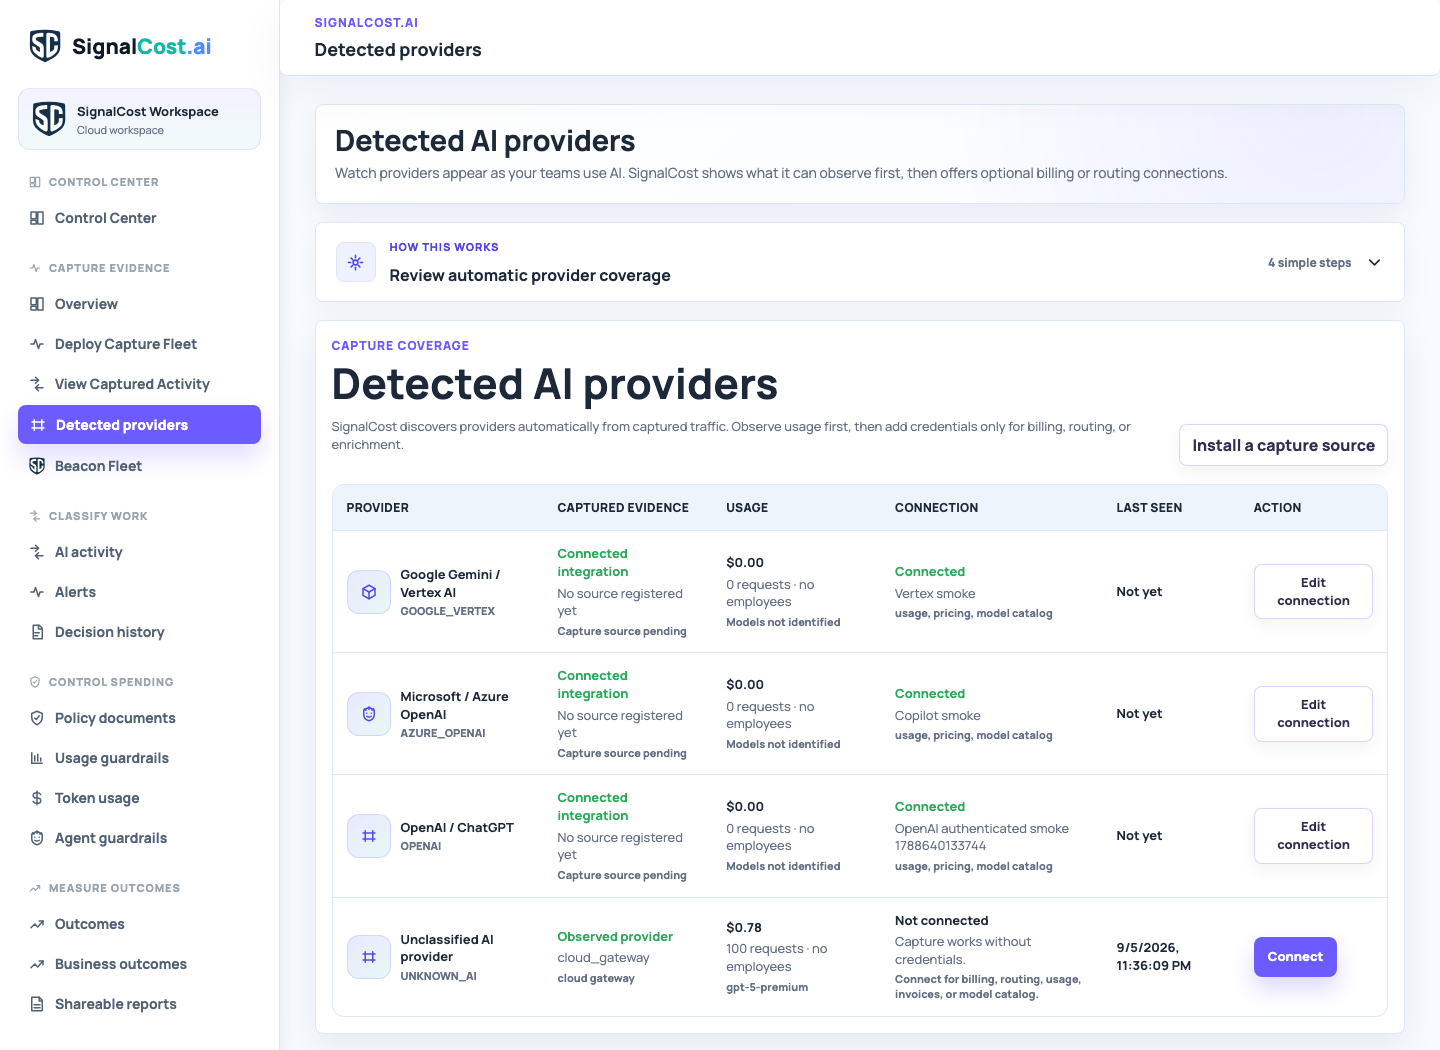Click the Decision history document icon
Image resolution: width=1440 pixels, height=1050 pixels.
37,632
